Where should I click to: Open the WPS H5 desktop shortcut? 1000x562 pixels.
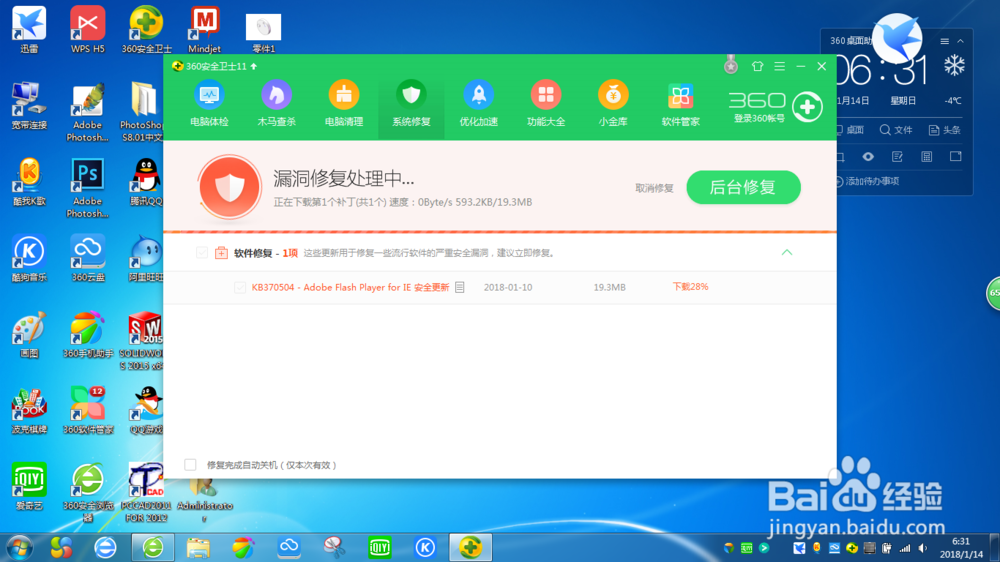tap(87, 30)
